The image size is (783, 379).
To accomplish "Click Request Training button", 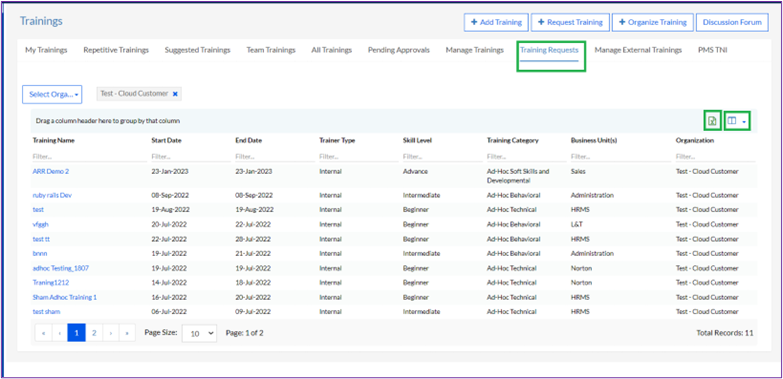I will pos(570,22).
